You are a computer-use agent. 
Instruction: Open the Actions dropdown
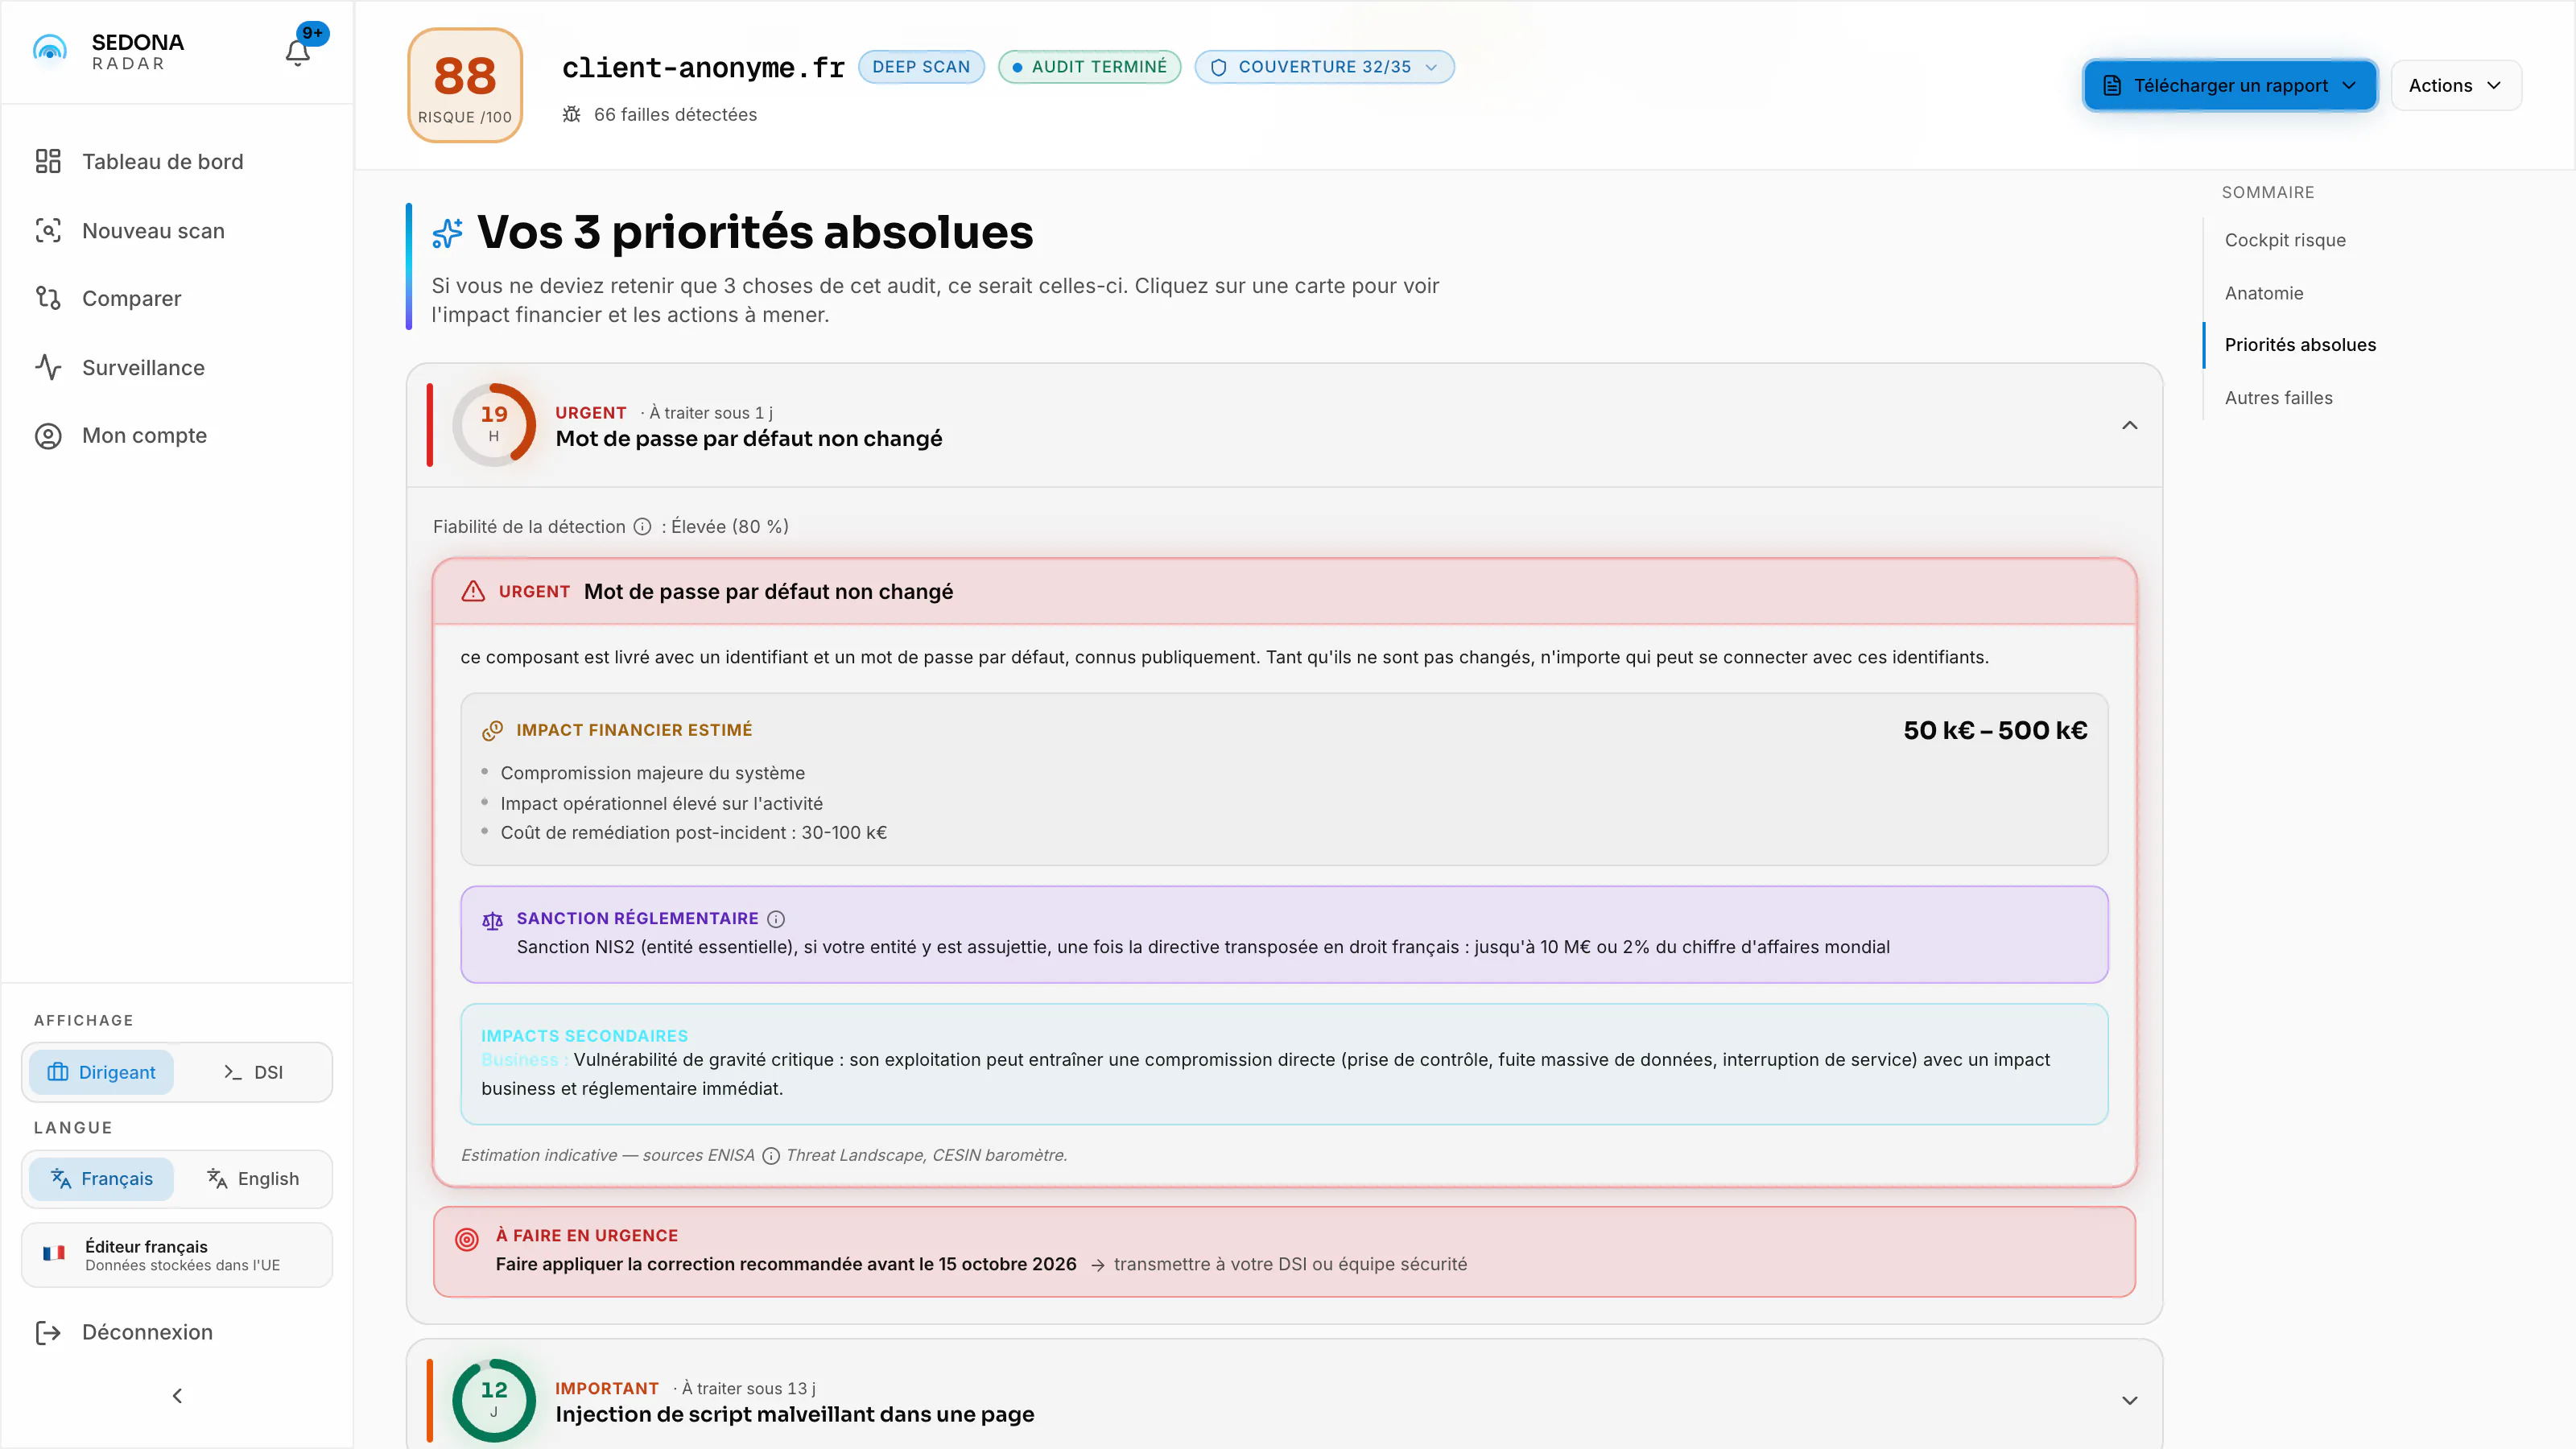2456,86
